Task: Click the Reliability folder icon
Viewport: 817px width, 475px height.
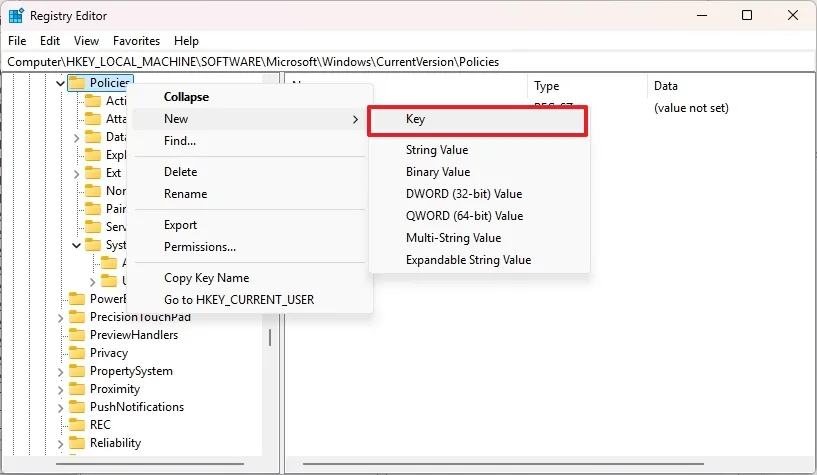Action: [x=77, y=443]
